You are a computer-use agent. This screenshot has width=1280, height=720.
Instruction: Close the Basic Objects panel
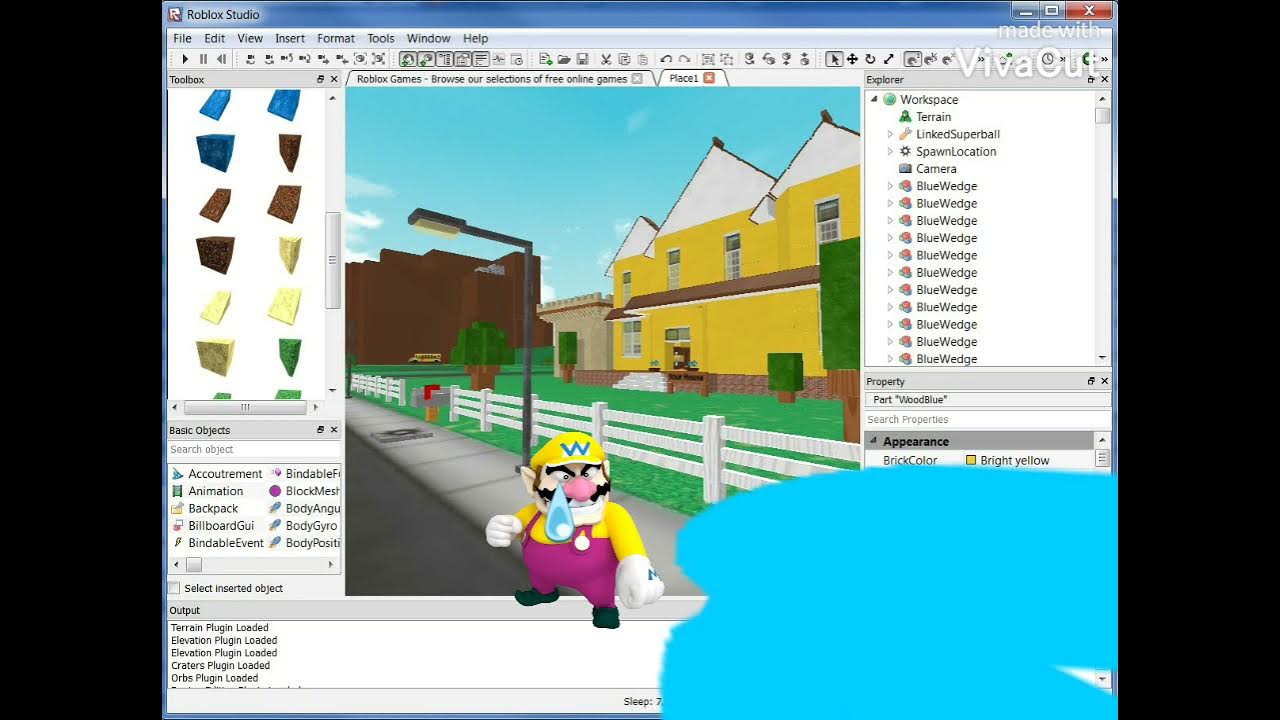334,430
